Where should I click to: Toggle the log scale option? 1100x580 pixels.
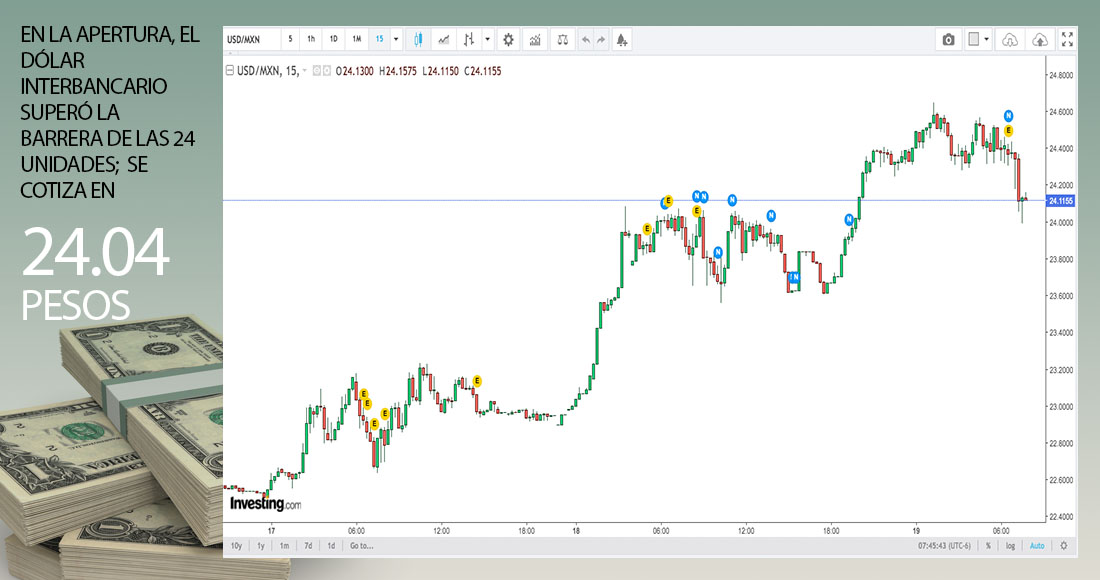click(x=1010, y=546)
